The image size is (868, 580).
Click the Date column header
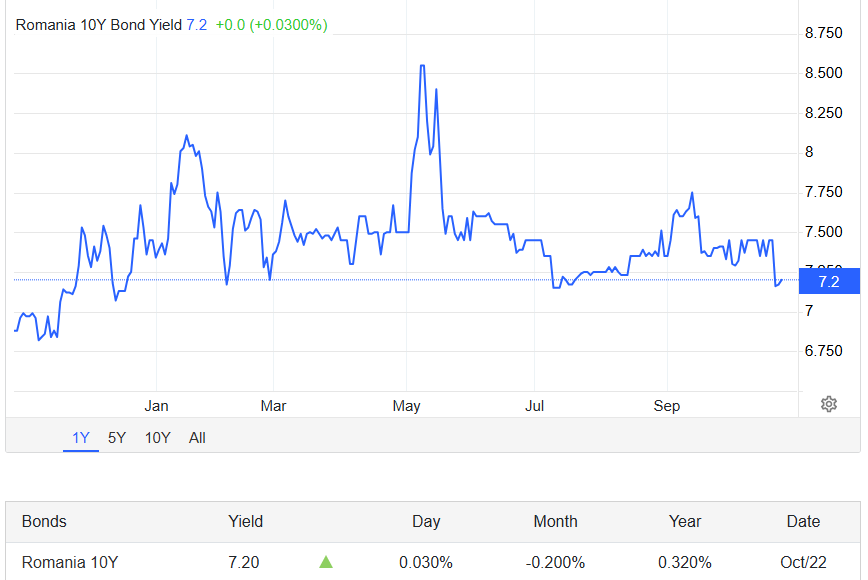[x=803, y=521]
